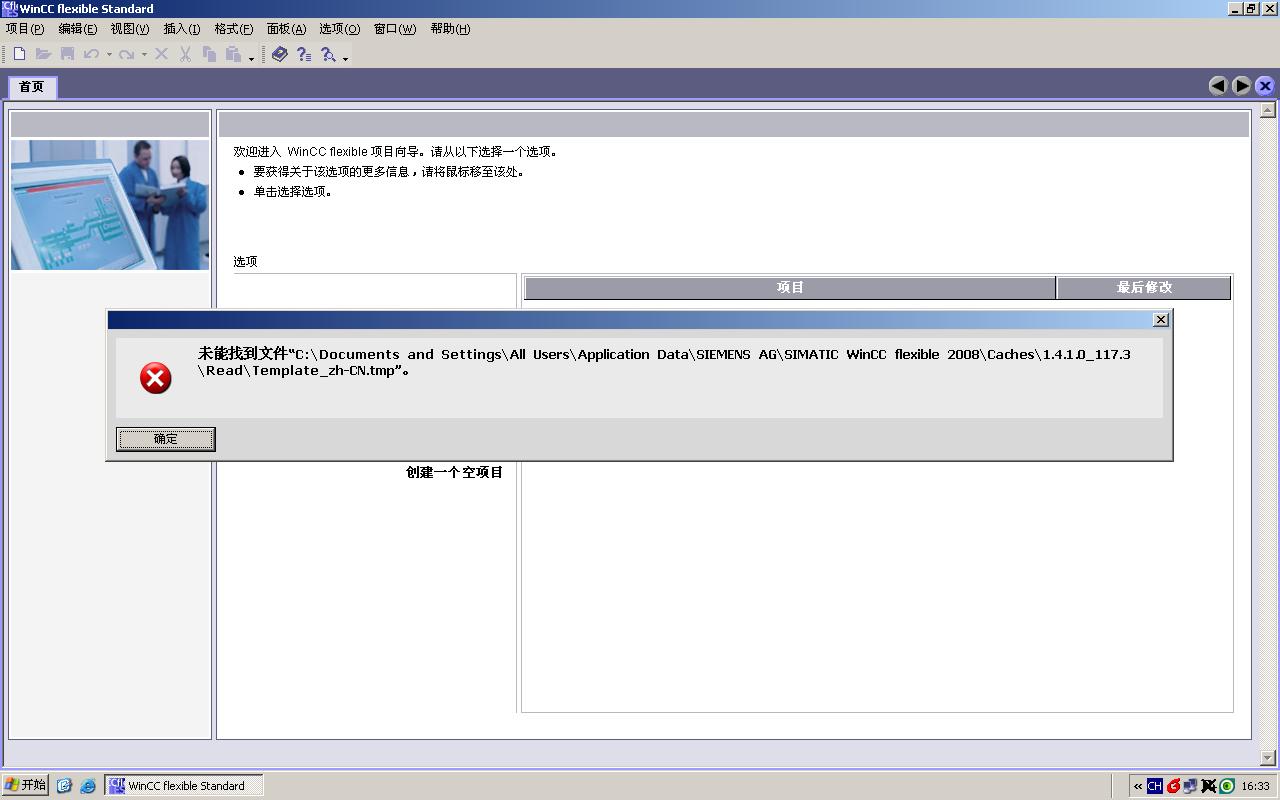1280x800 pixels.
Task: Close the error dialog with its X
Action: point(1160,320)
